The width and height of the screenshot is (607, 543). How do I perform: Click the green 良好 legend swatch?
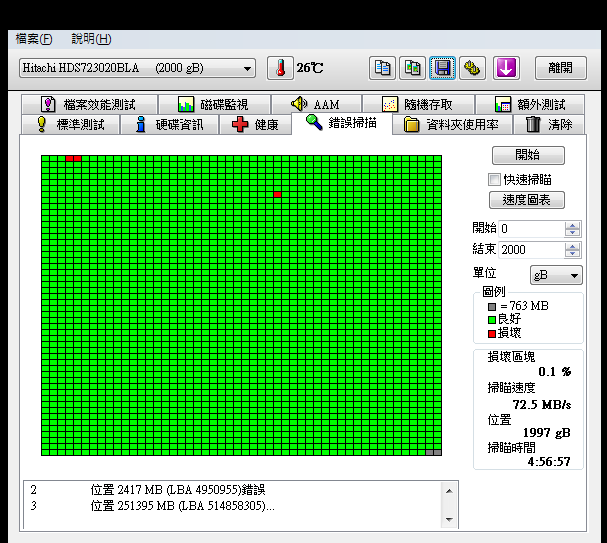[492, 320]
